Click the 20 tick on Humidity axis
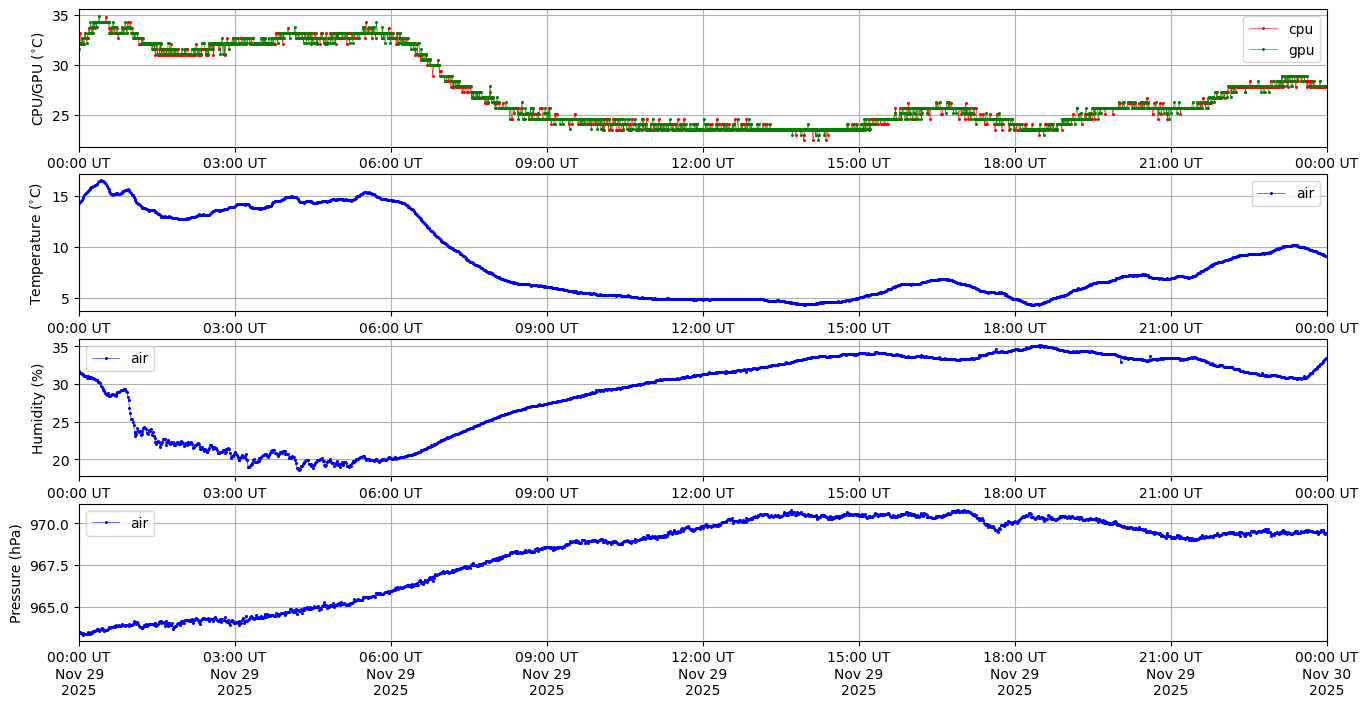 (61, 460)
